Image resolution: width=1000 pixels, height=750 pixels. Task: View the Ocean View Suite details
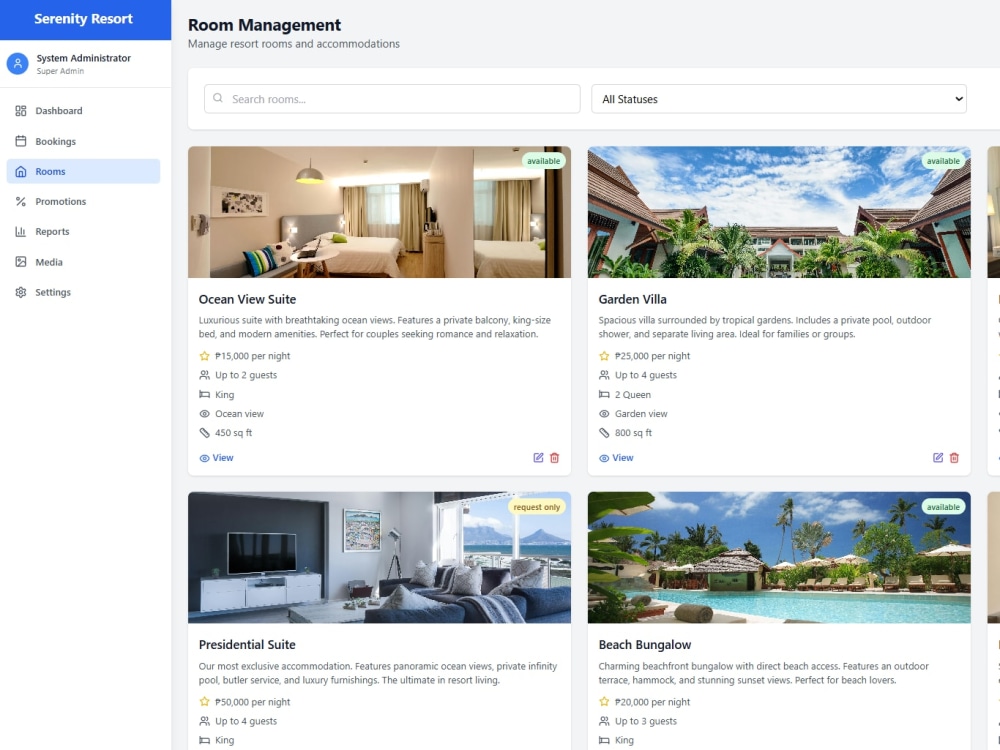(x=216, y=458)
